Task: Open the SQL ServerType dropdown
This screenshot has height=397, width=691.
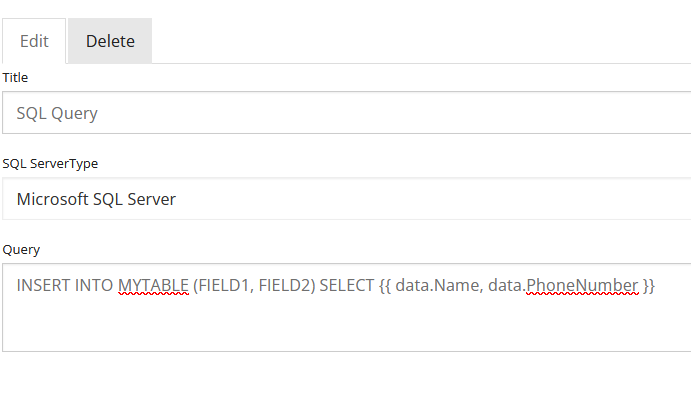Action: click(x=346, y=199)
